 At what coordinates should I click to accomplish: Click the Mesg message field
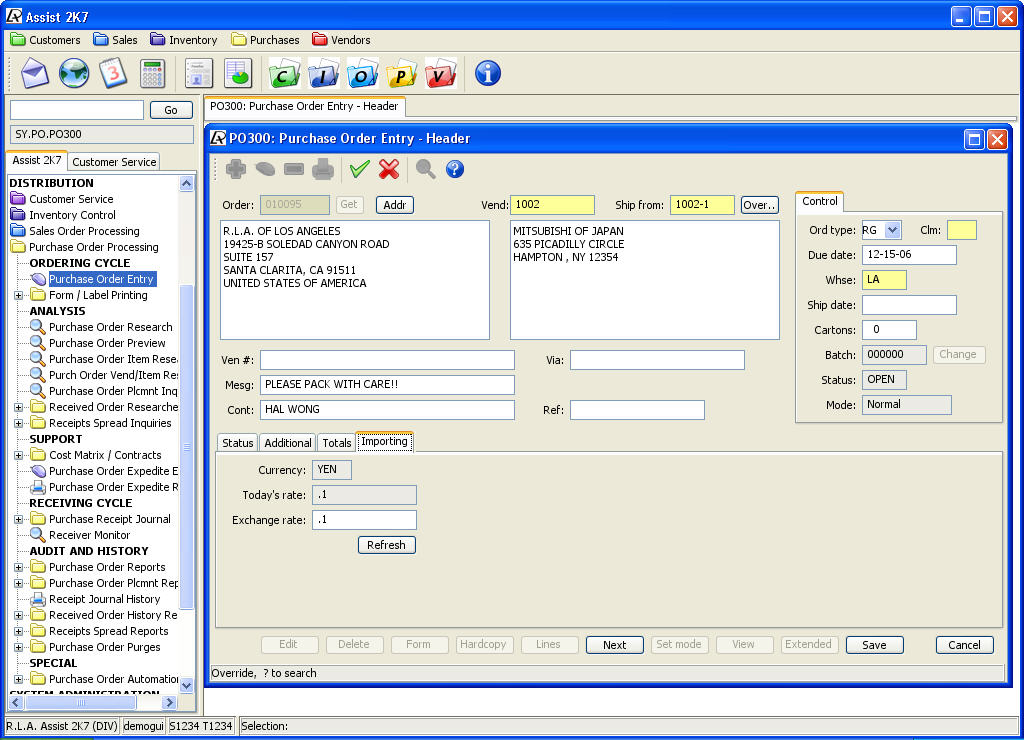[387, 385]
